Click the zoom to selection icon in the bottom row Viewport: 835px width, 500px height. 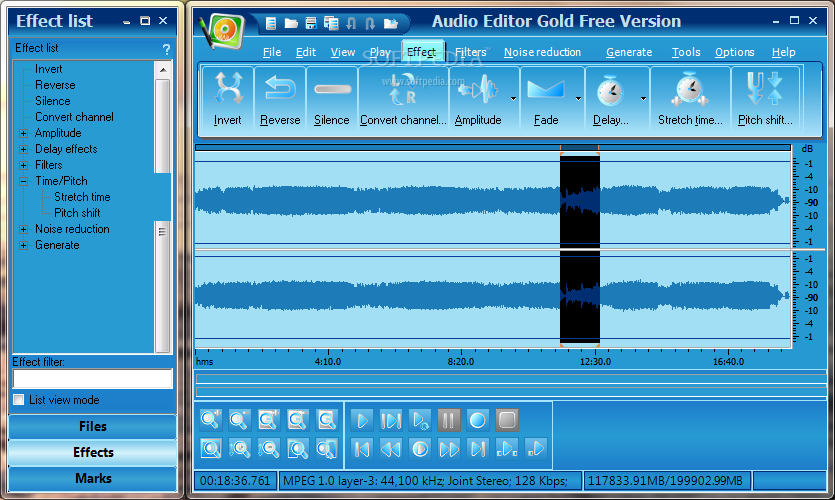tap(211, 449)
